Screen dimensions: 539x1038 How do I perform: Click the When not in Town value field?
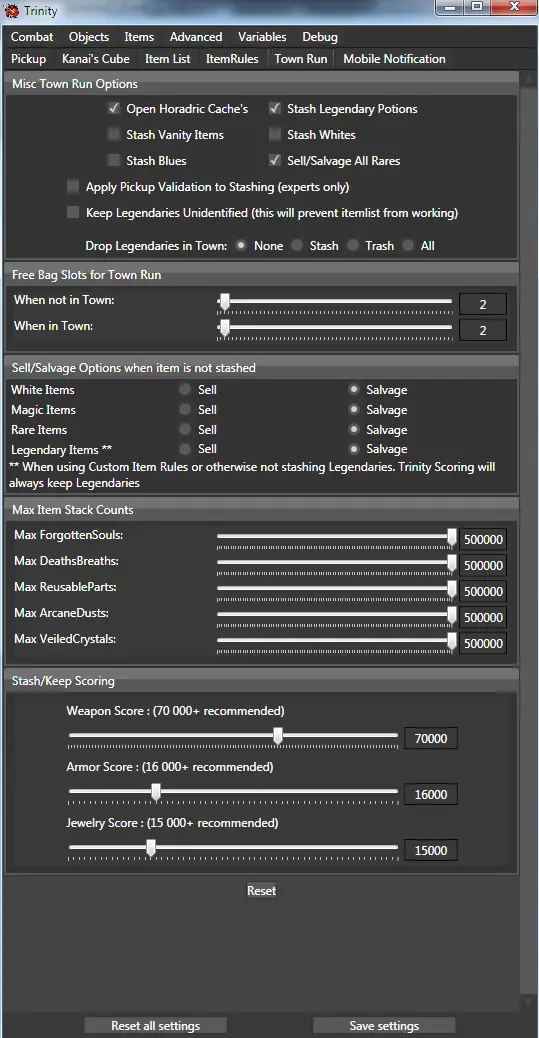(x=483, y=305)
